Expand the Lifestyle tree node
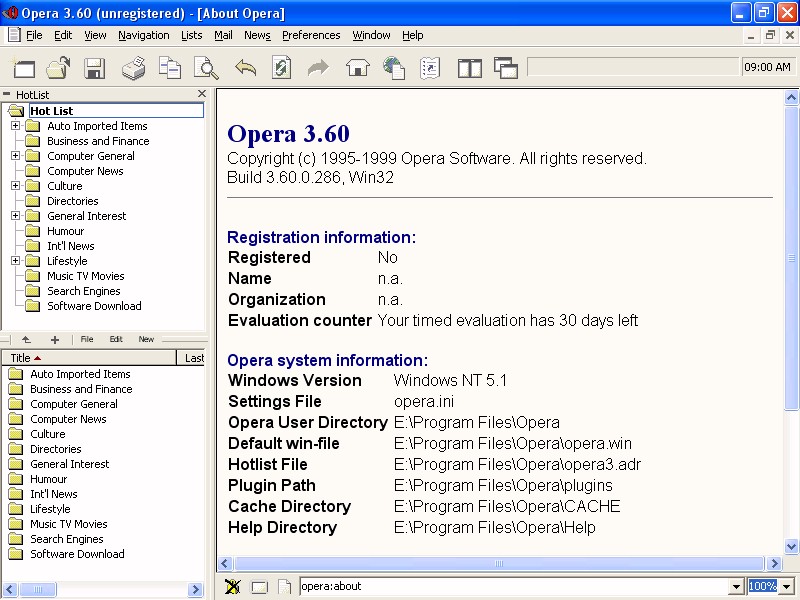Image resolution: width=800 pixels, height=600 pixels. (16, 261)
